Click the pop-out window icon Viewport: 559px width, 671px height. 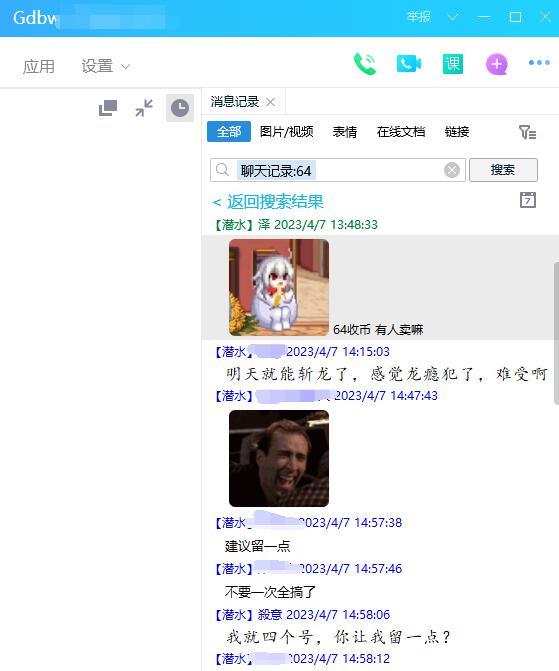(108, 108)
